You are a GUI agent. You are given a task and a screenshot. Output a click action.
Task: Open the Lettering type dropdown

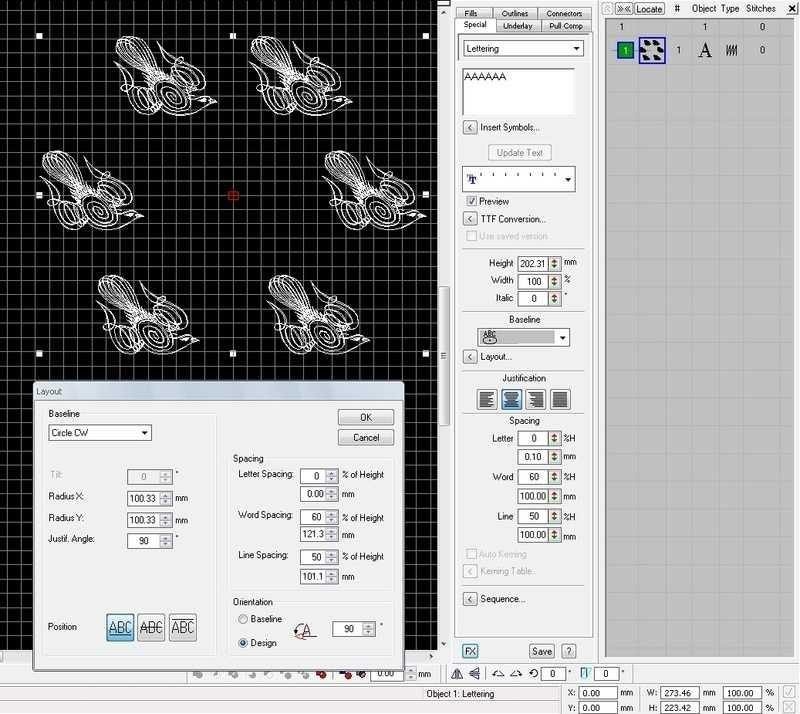click(x=523, y=48)
